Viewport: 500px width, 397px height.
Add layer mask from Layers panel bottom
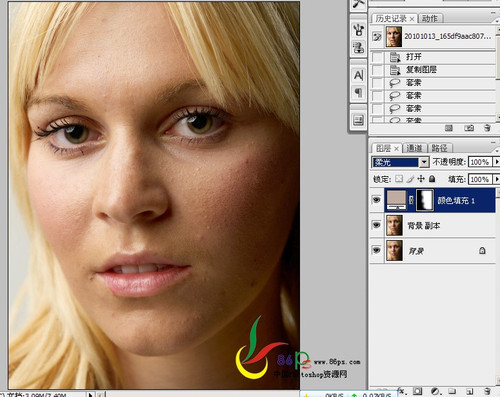tap(418, 391)
